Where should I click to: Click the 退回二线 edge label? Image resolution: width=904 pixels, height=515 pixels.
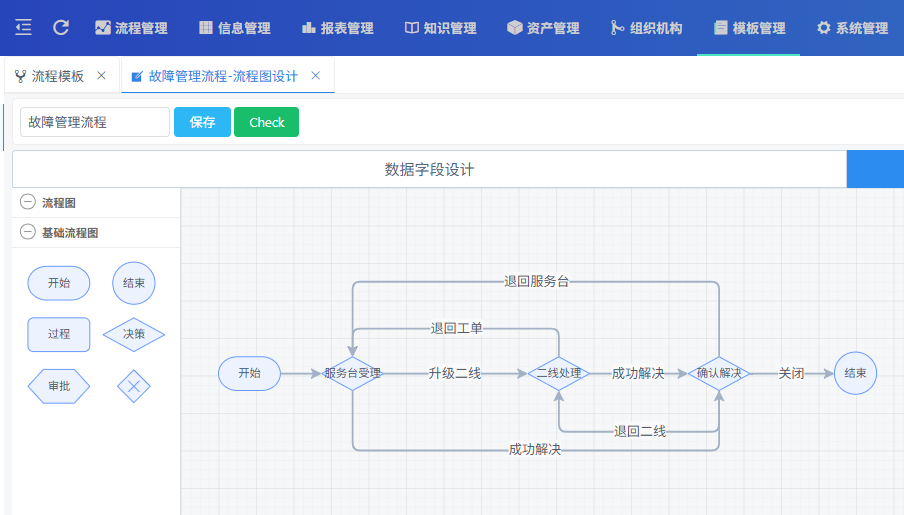point(640,431)
